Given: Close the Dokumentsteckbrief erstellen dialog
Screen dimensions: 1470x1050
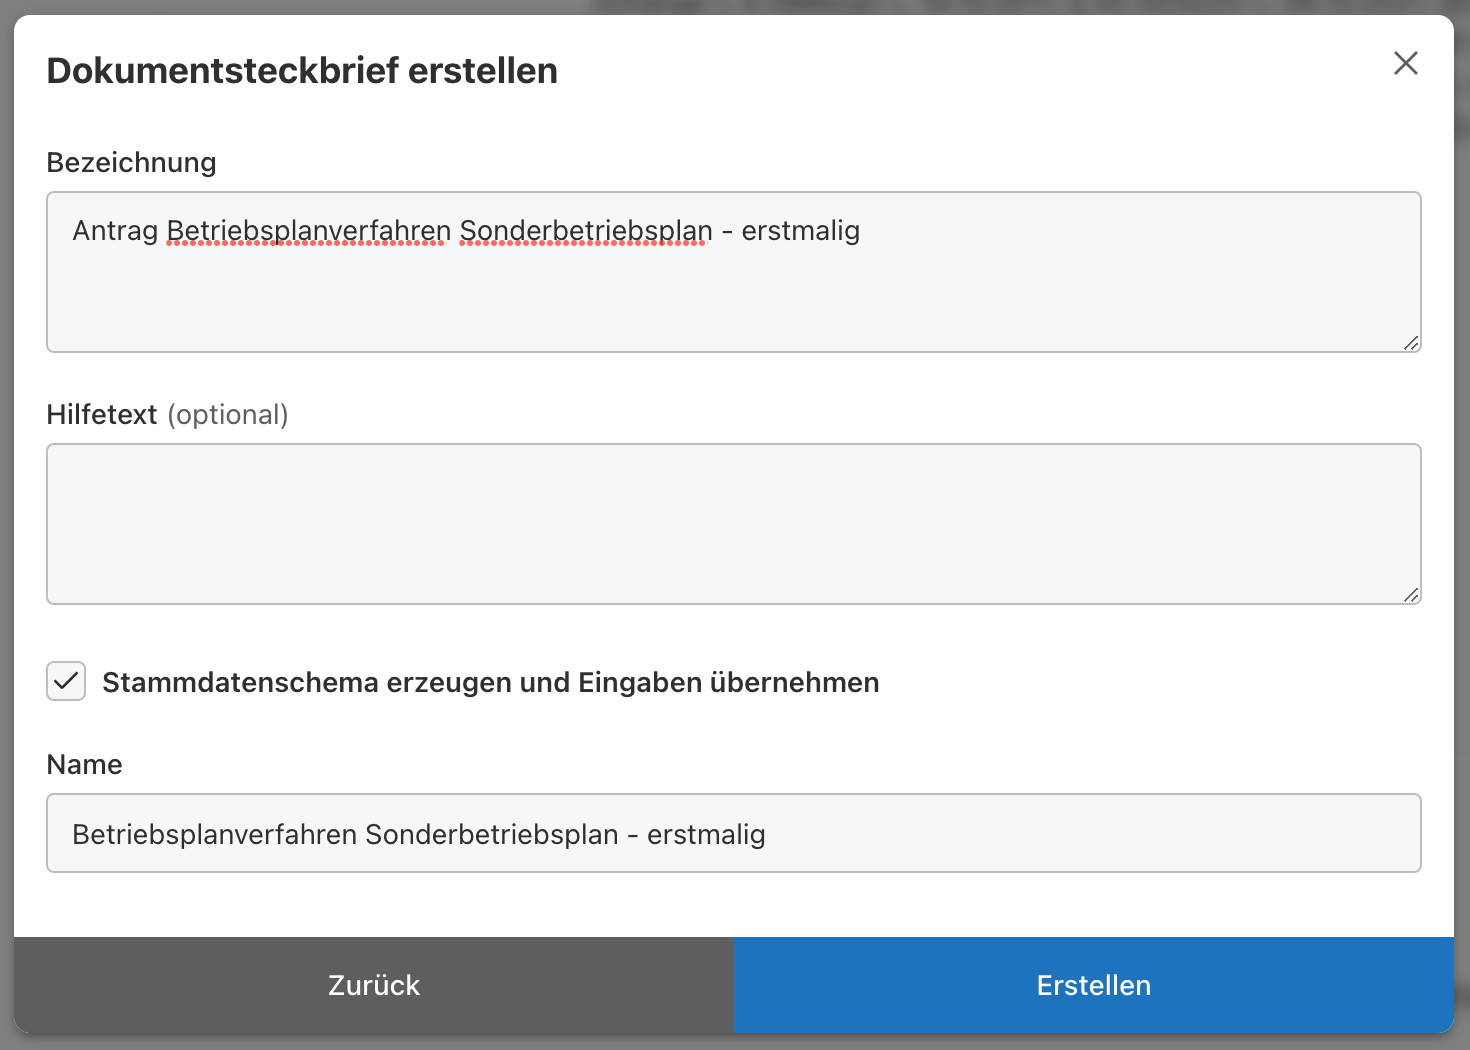Looking at the screenshot, I should [1405, 63].
